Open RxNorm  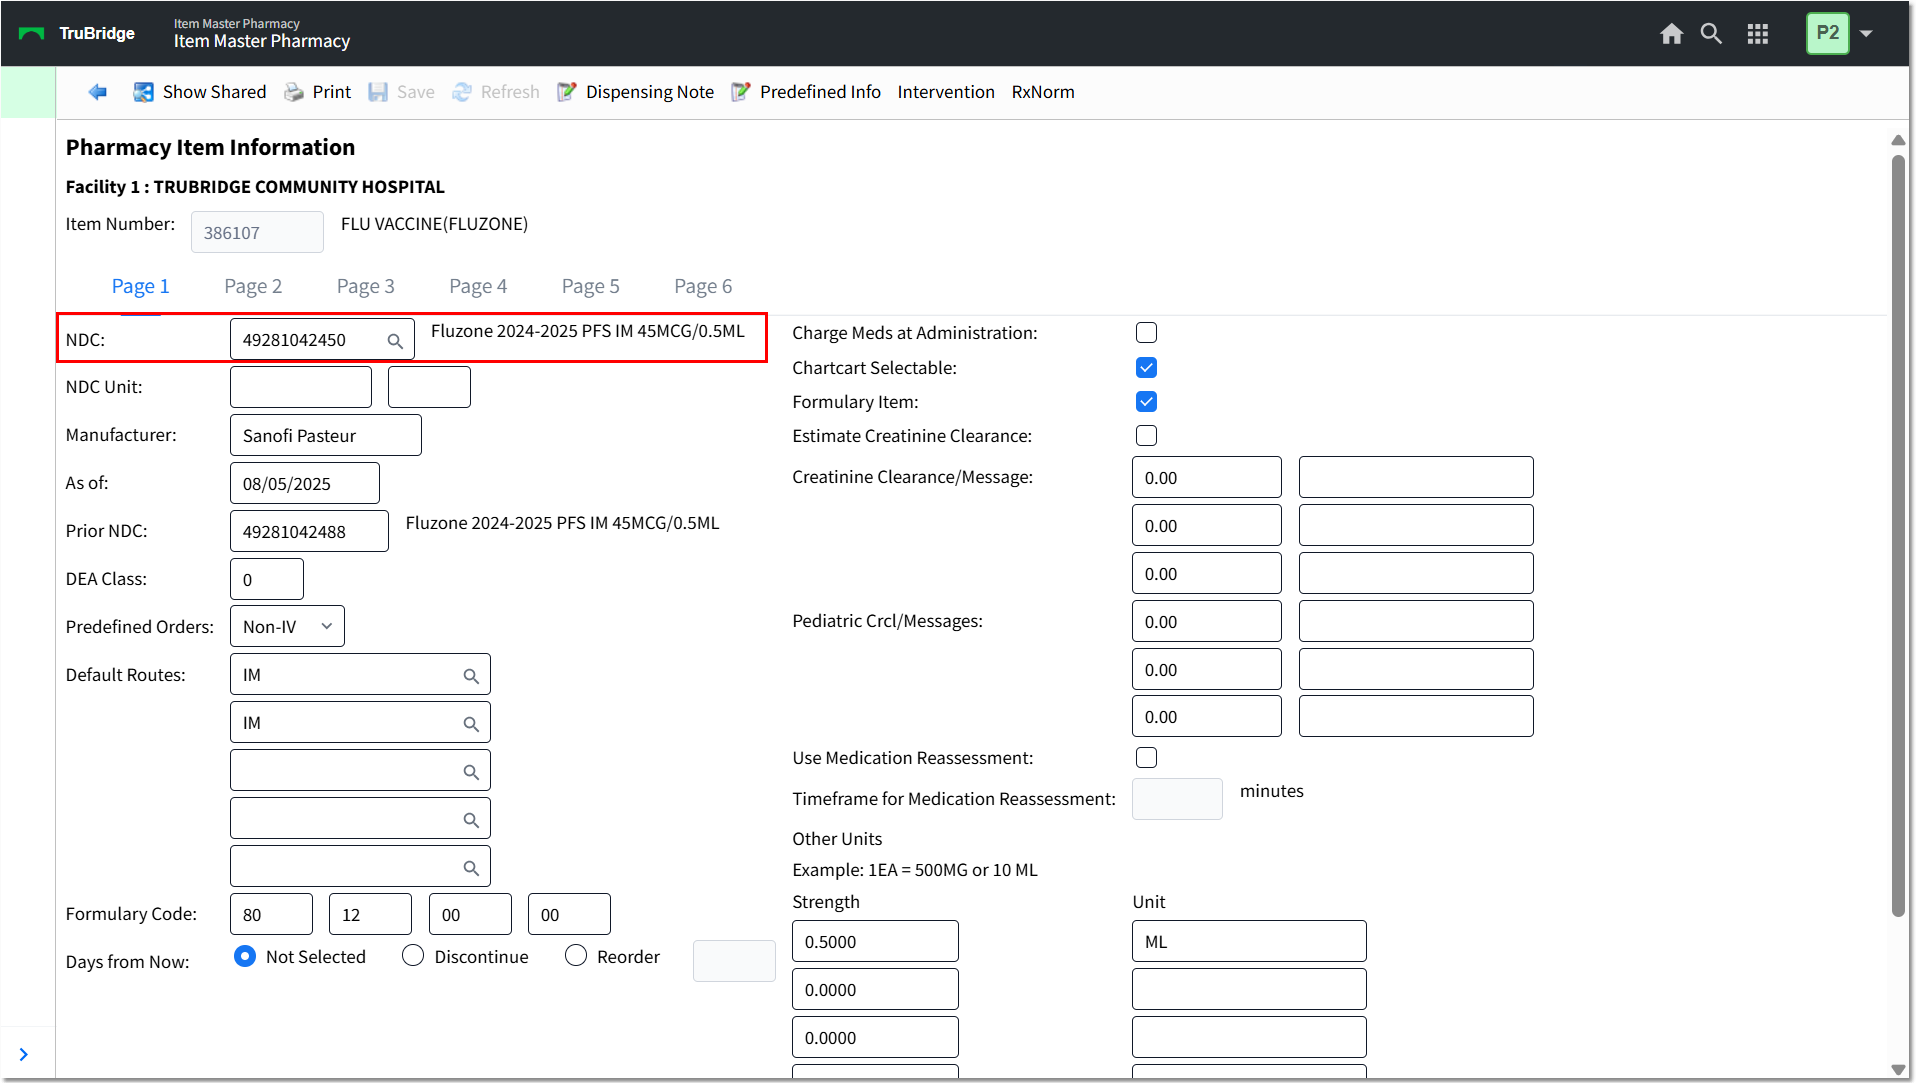tap(1043, 92)
